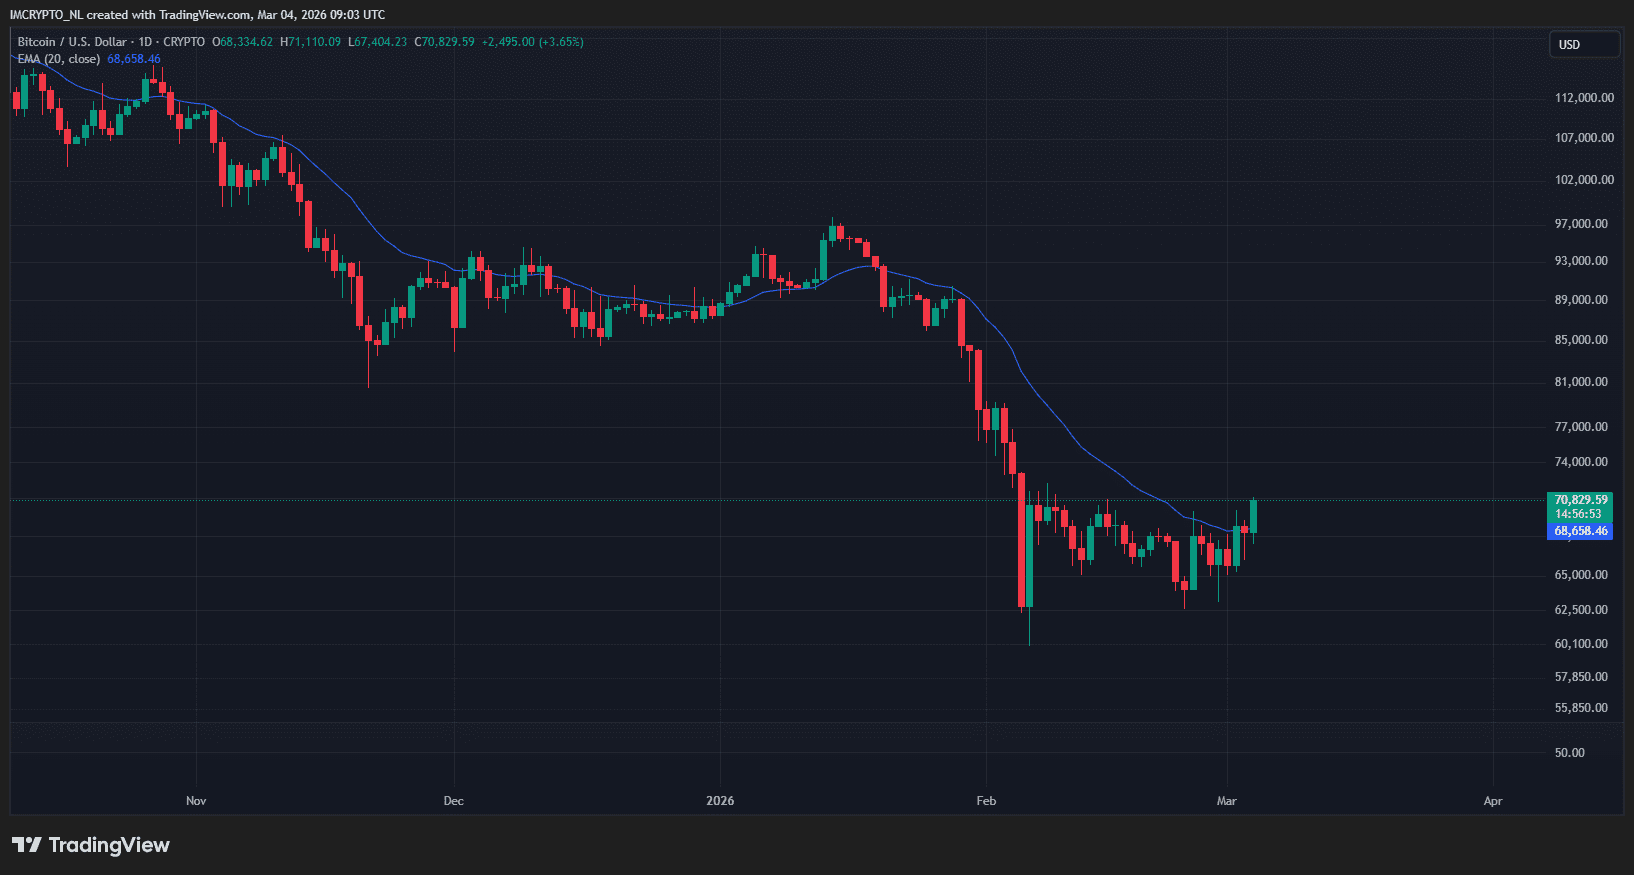Image resolution: width=1634 pixels, height=875 pixels.
Task: Open the USD currency selector
Action: click(x=1583, y=45)
